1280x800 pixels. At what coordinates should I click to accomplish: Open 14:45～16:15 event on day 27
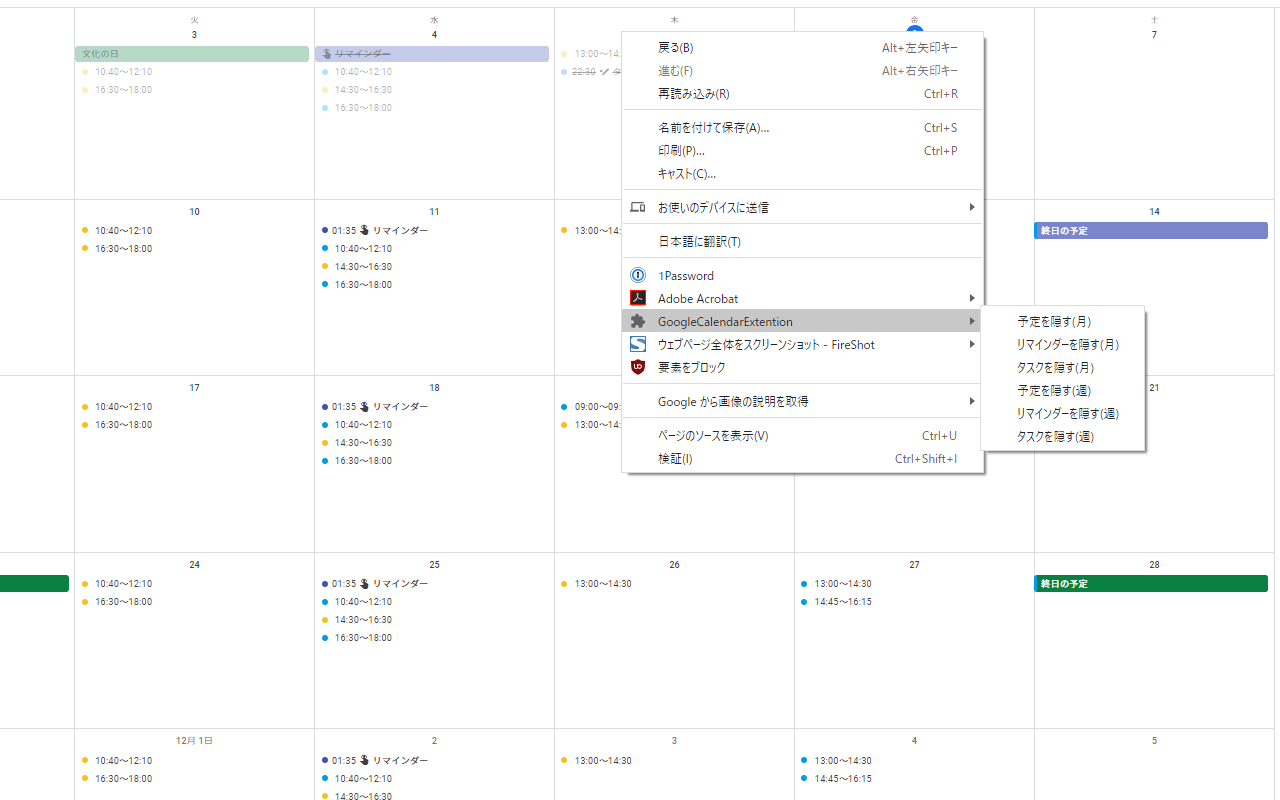[x=838, y=601]
